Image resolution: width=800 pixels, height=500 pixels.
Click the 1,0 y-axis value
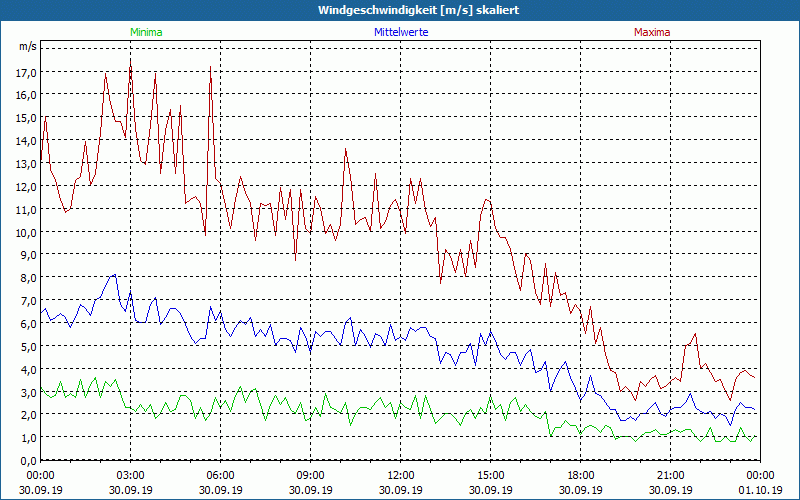(x=29, y=438)
